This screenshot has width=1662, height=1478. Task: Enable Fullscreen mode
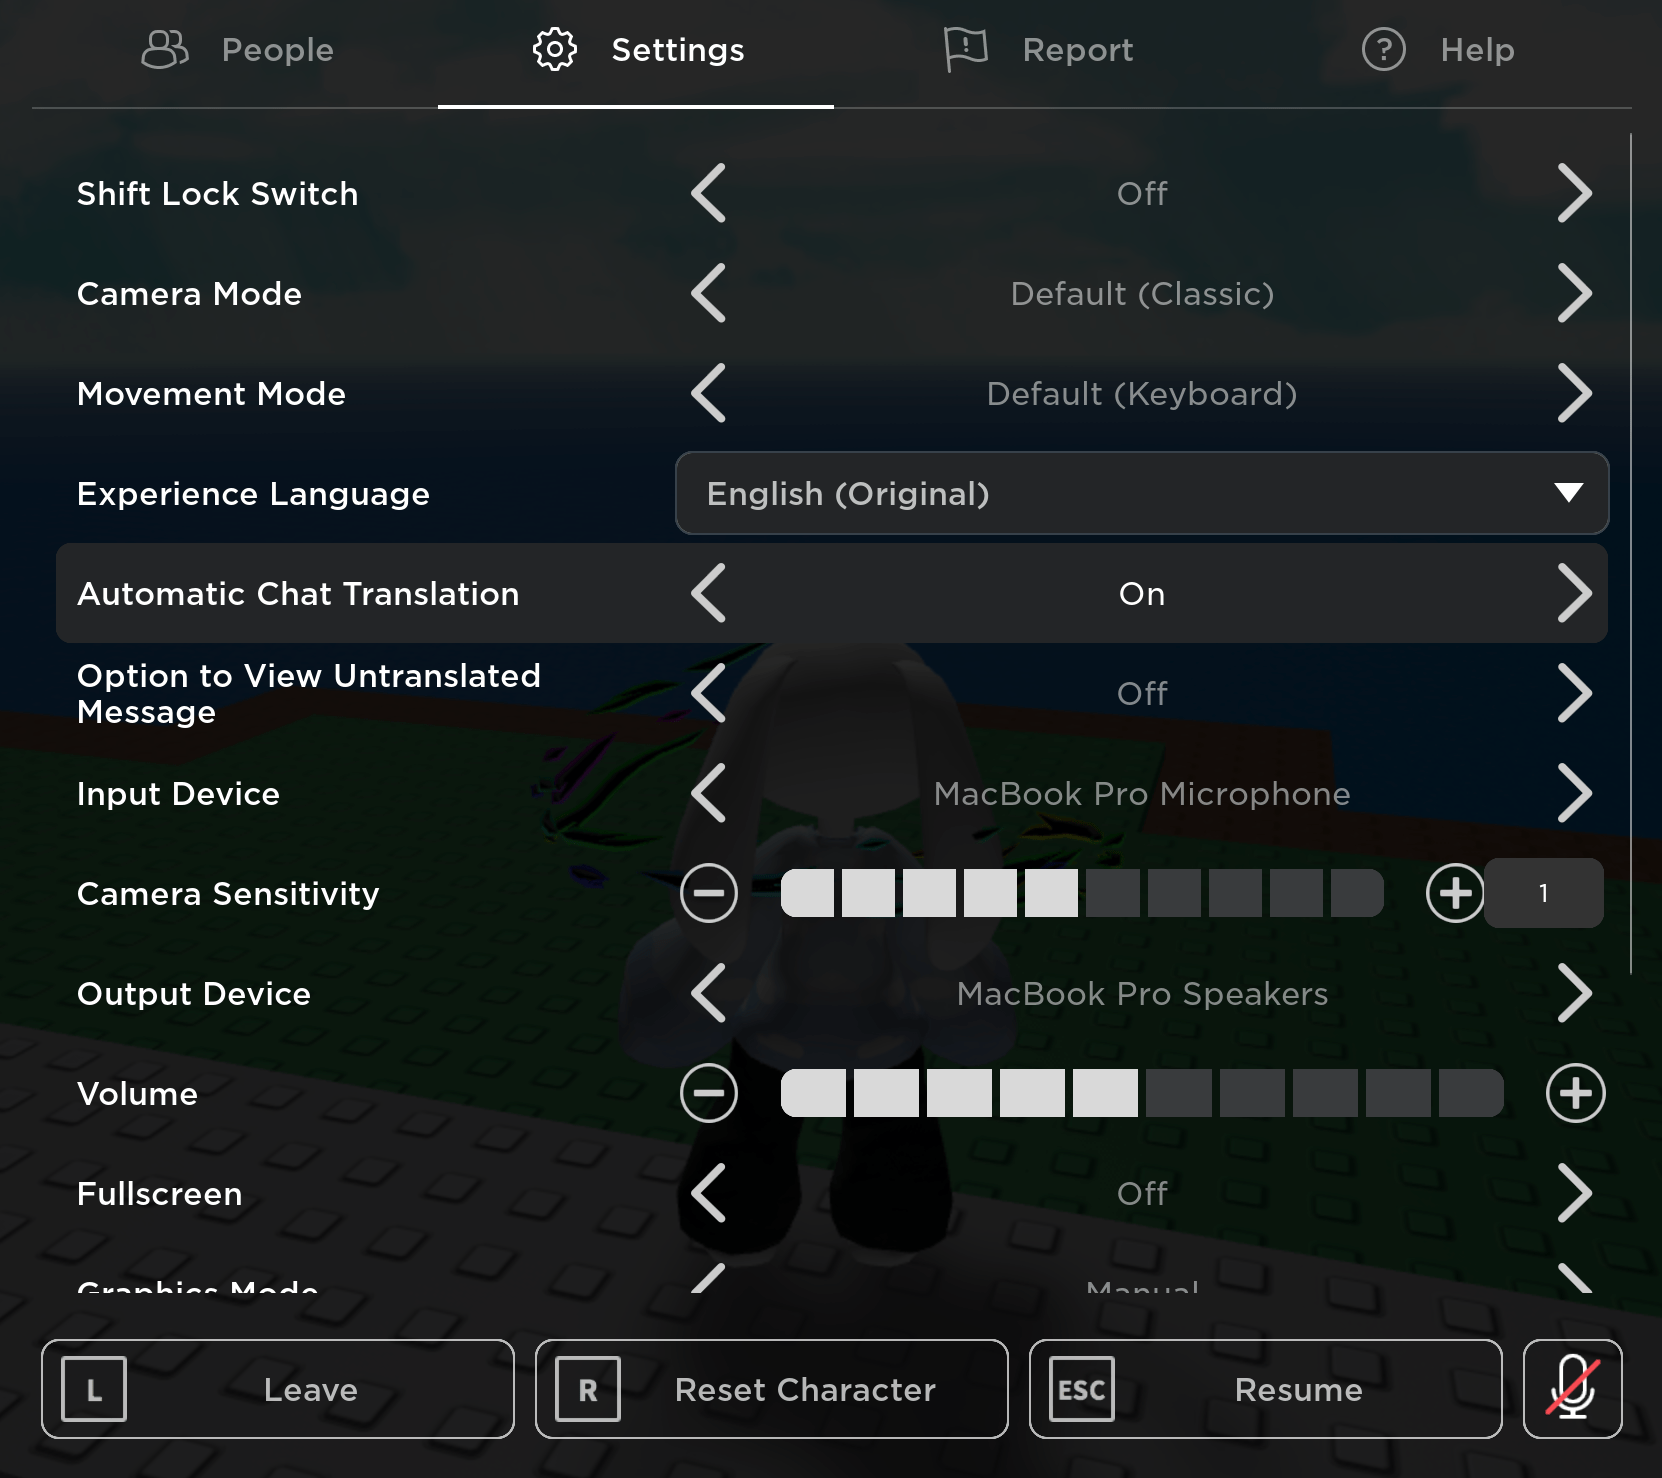pos(1575,1193)
